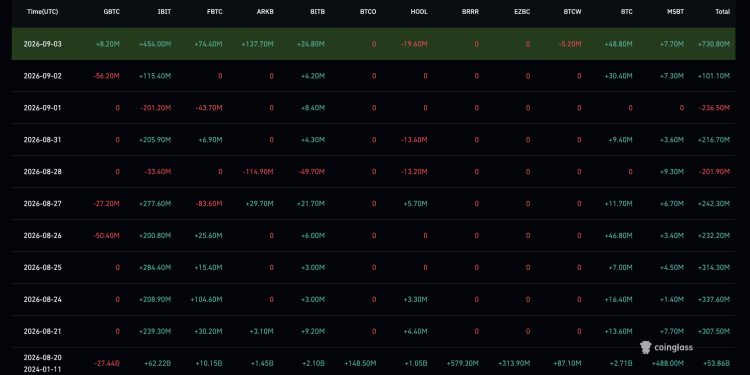Click the -5.20M BTCW value
The image size is (750, 375).
[570, 44]
